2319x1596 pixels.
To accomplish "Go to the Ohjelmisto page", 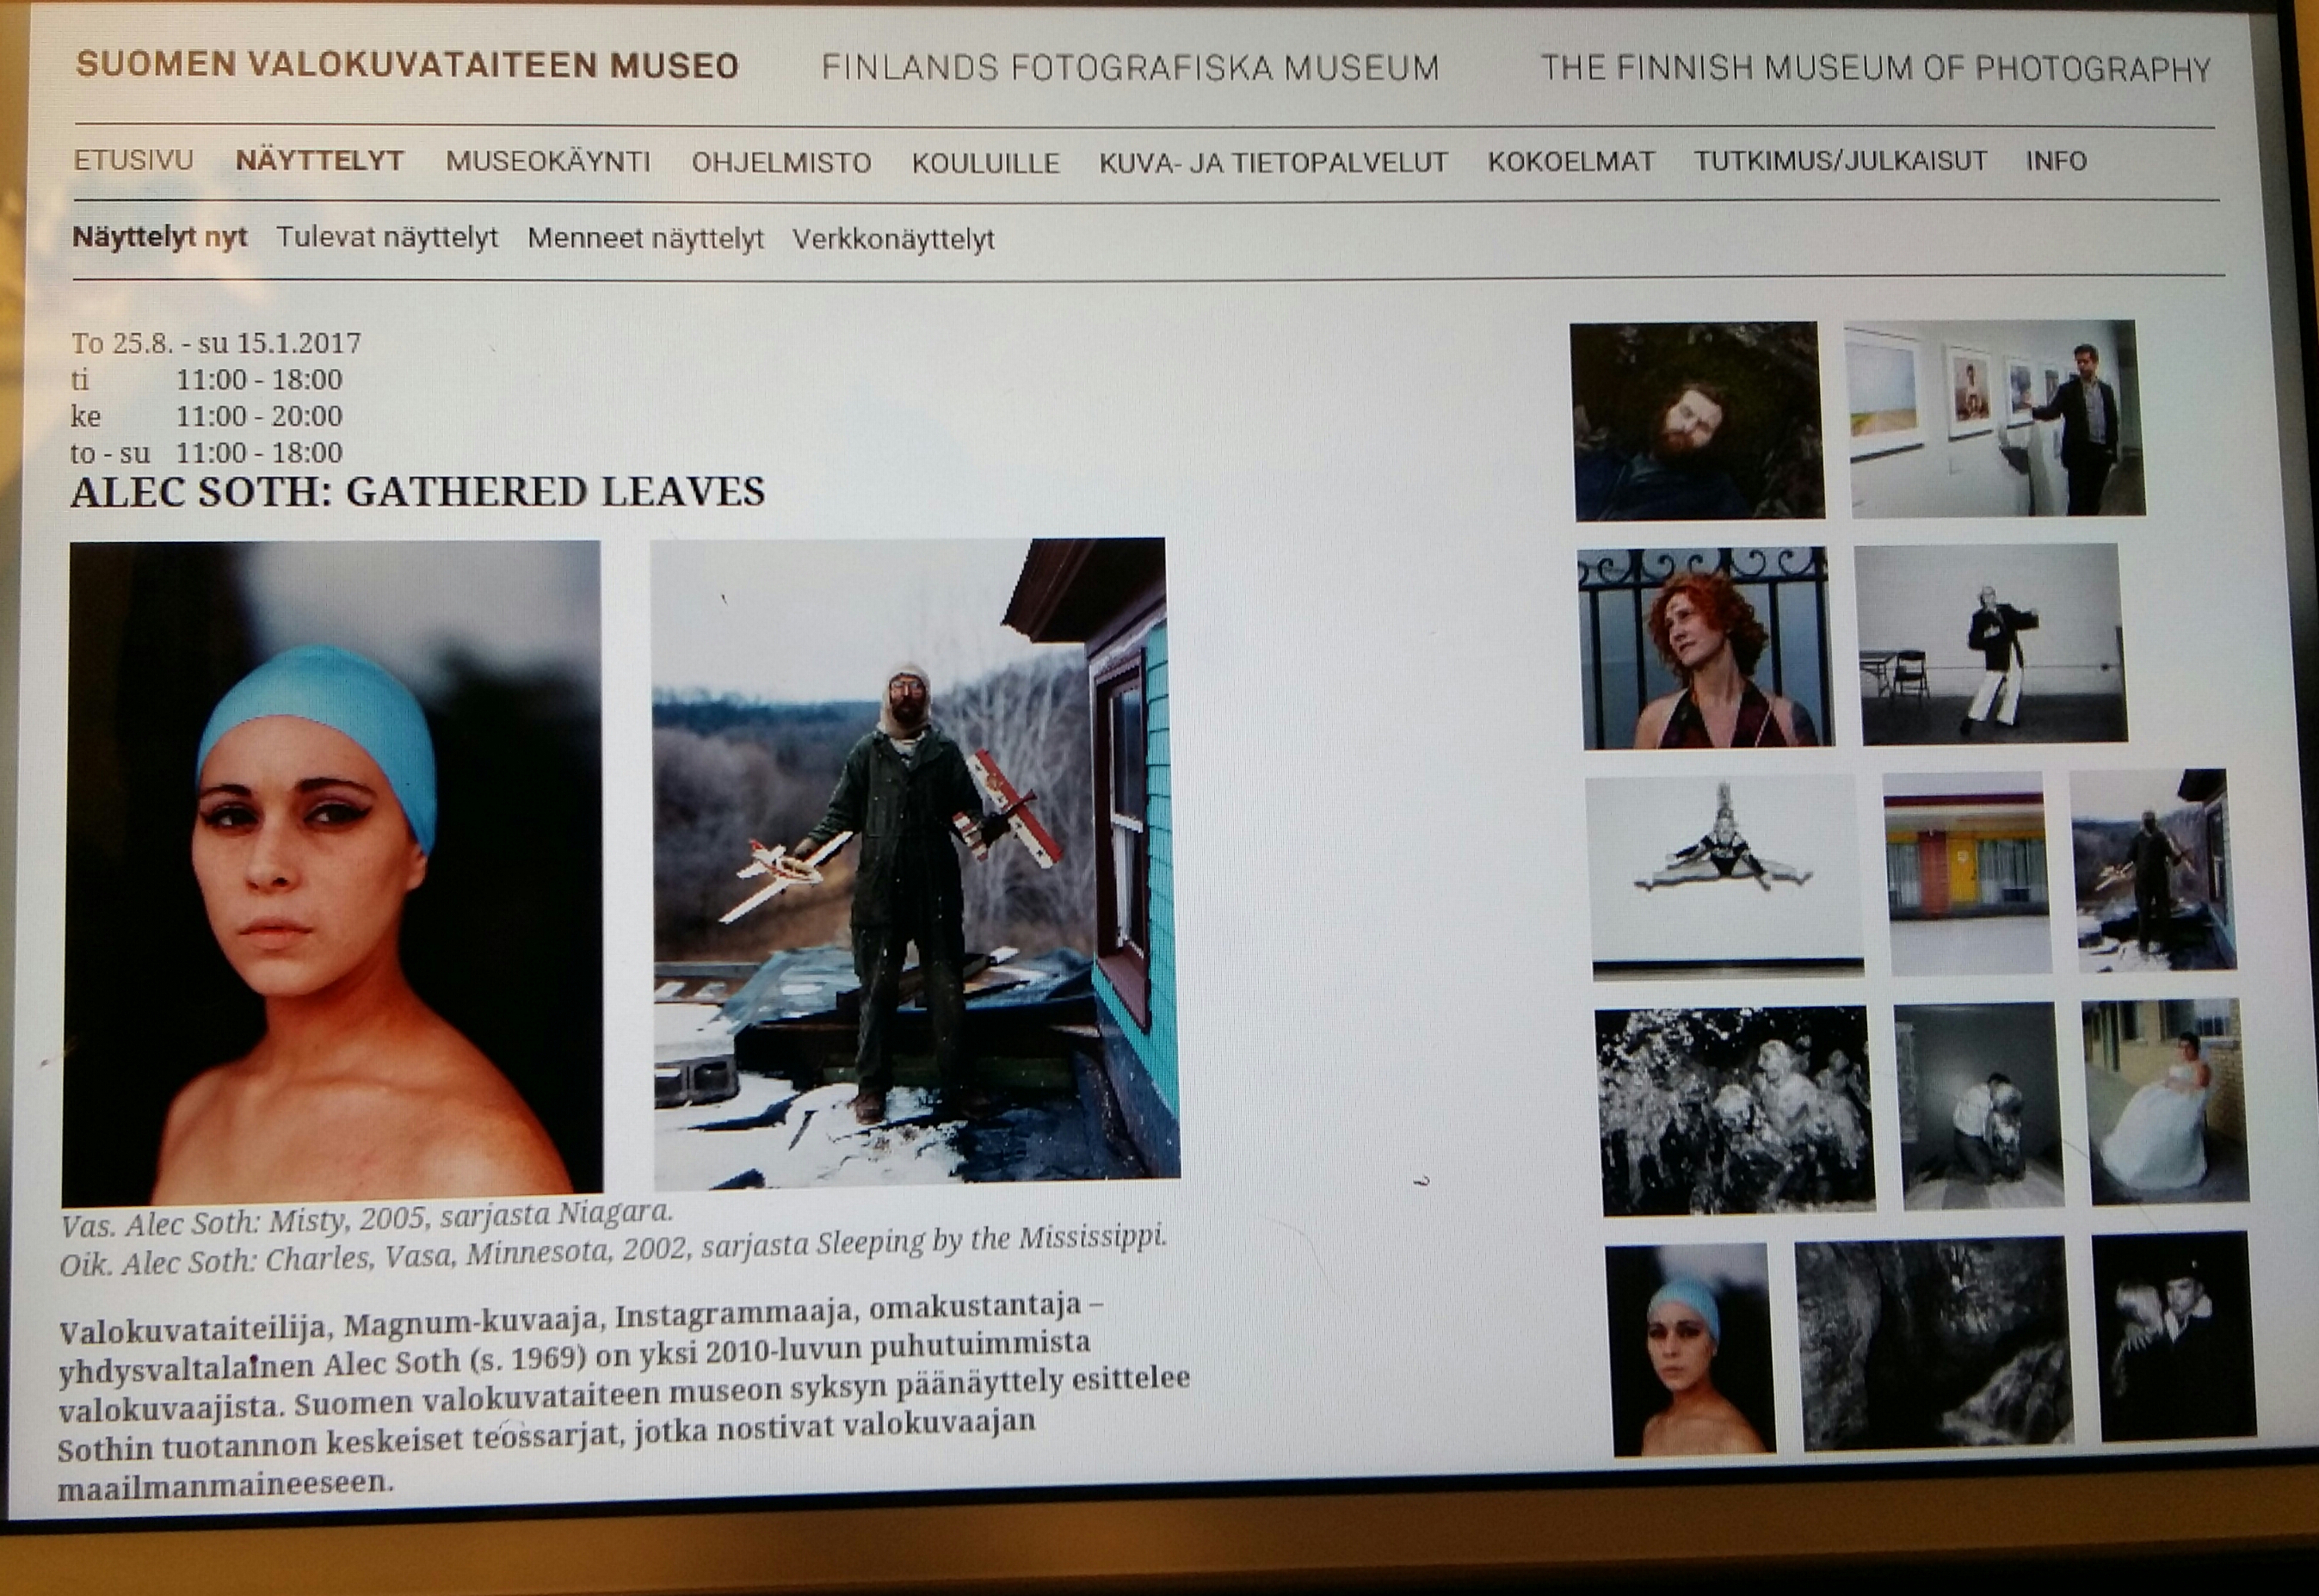I will 781,163.
